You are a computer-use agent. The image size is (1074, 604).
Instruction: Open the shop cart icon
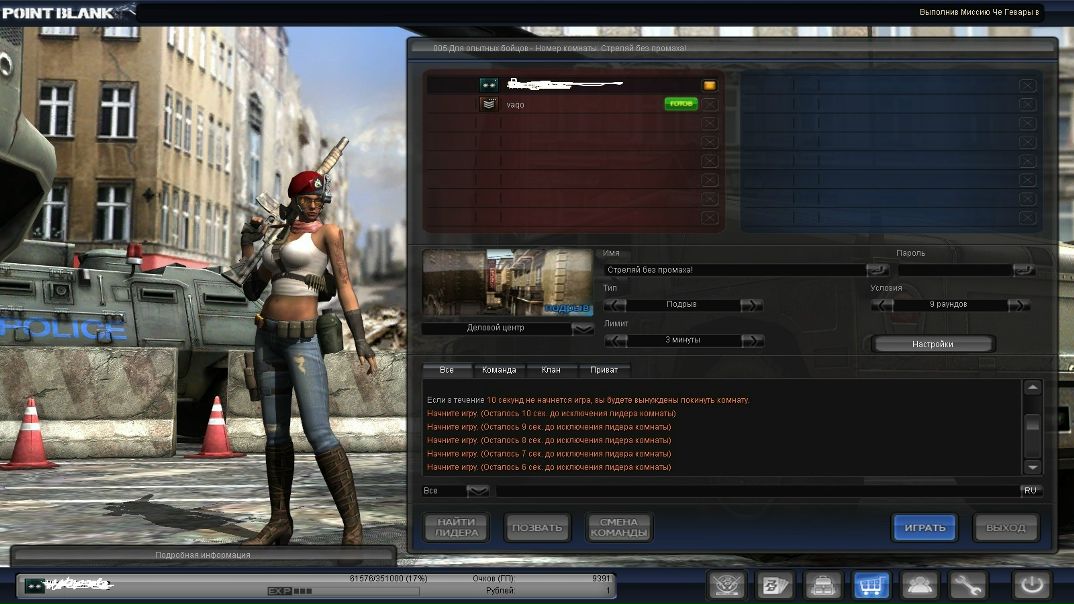(871, 586)
